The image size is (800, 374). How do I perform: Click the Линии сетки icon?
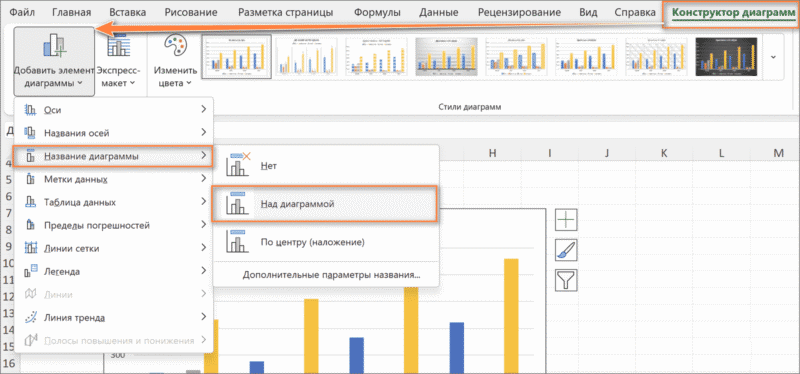pyautogui.click(x=31, y=248)
